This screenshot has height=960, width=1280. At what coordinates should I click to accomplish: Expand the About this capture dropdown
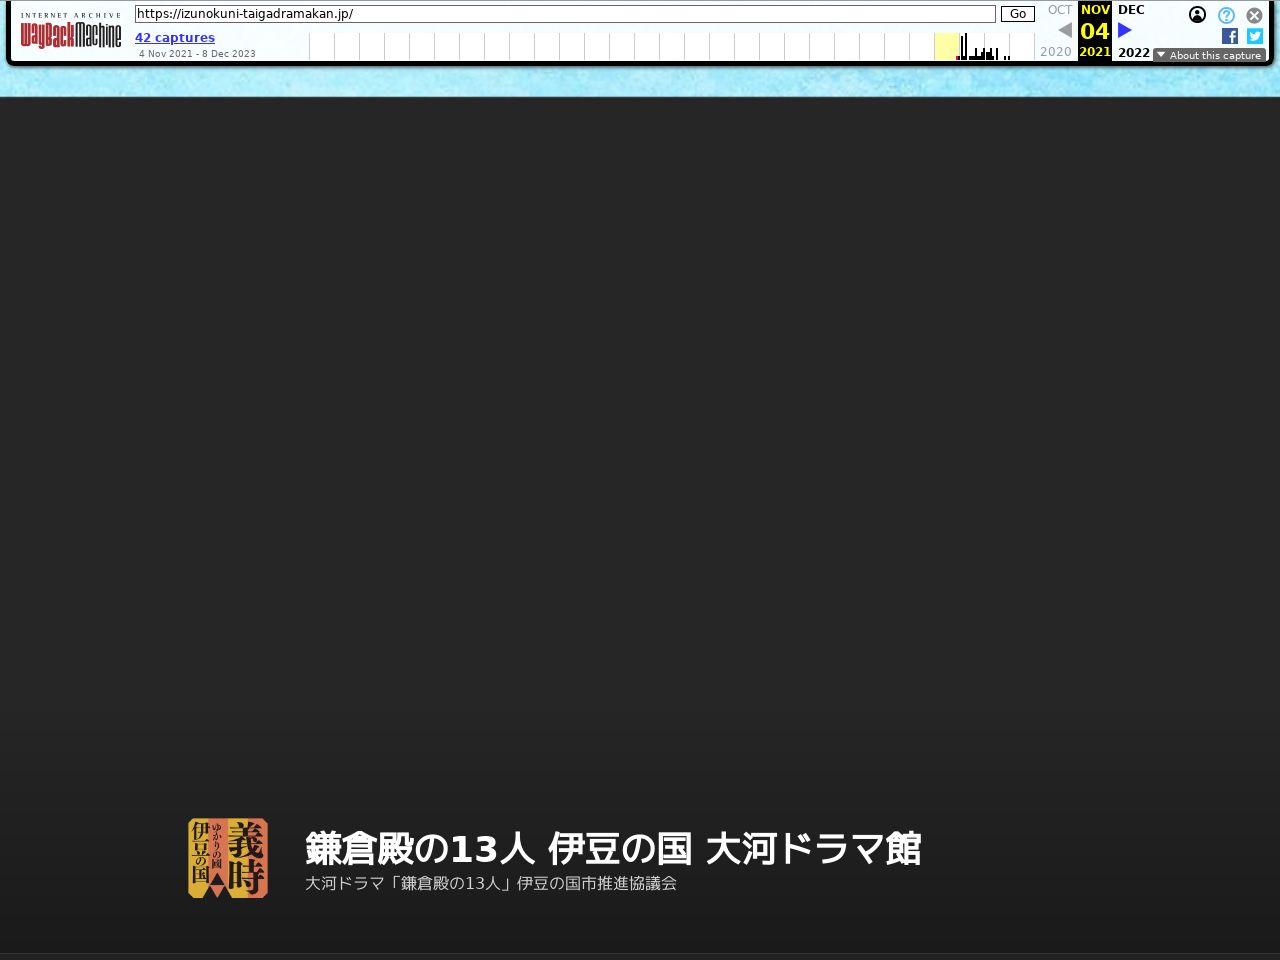coord(1209,55)
